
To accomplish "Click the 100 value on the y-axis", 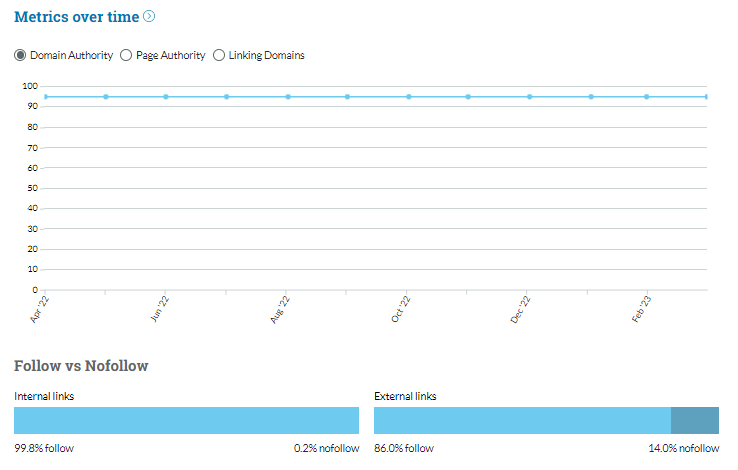I will (30, 86).
